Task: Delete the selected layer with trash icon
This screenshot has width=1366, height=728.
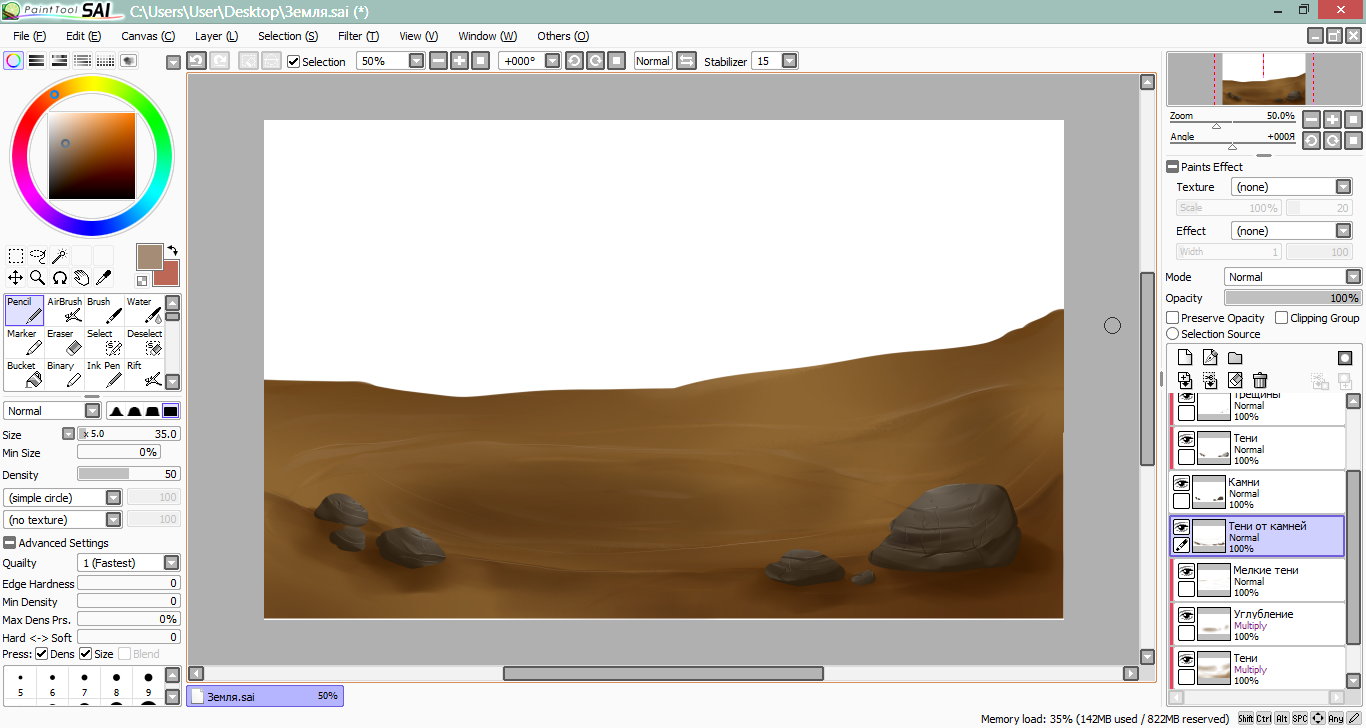Action: (x=1260, y=380)
